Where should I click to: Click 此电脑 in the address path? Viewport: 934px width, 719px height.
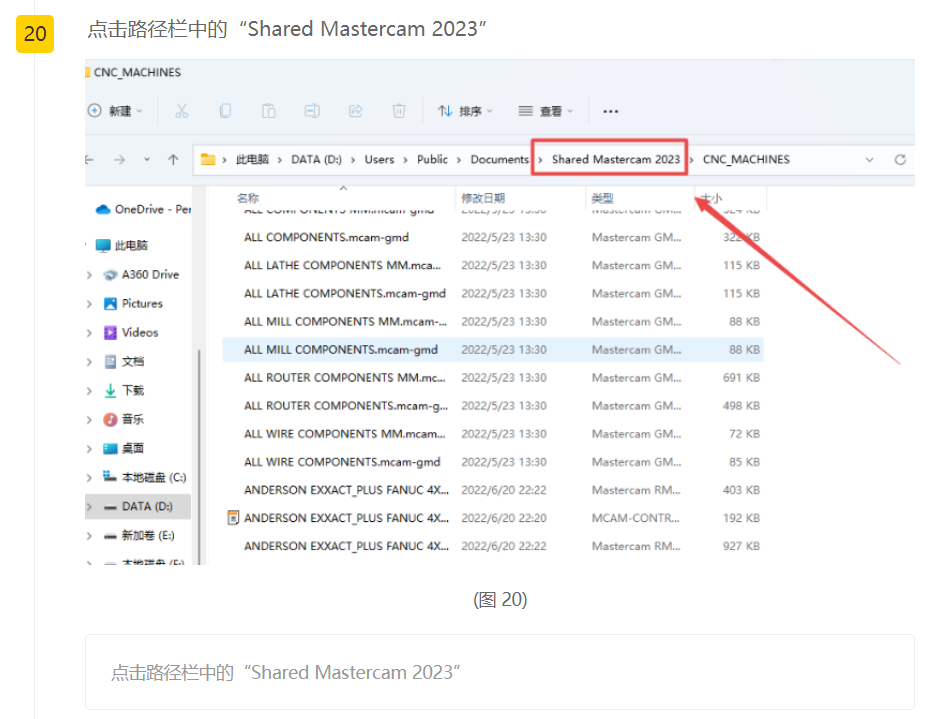252,160
